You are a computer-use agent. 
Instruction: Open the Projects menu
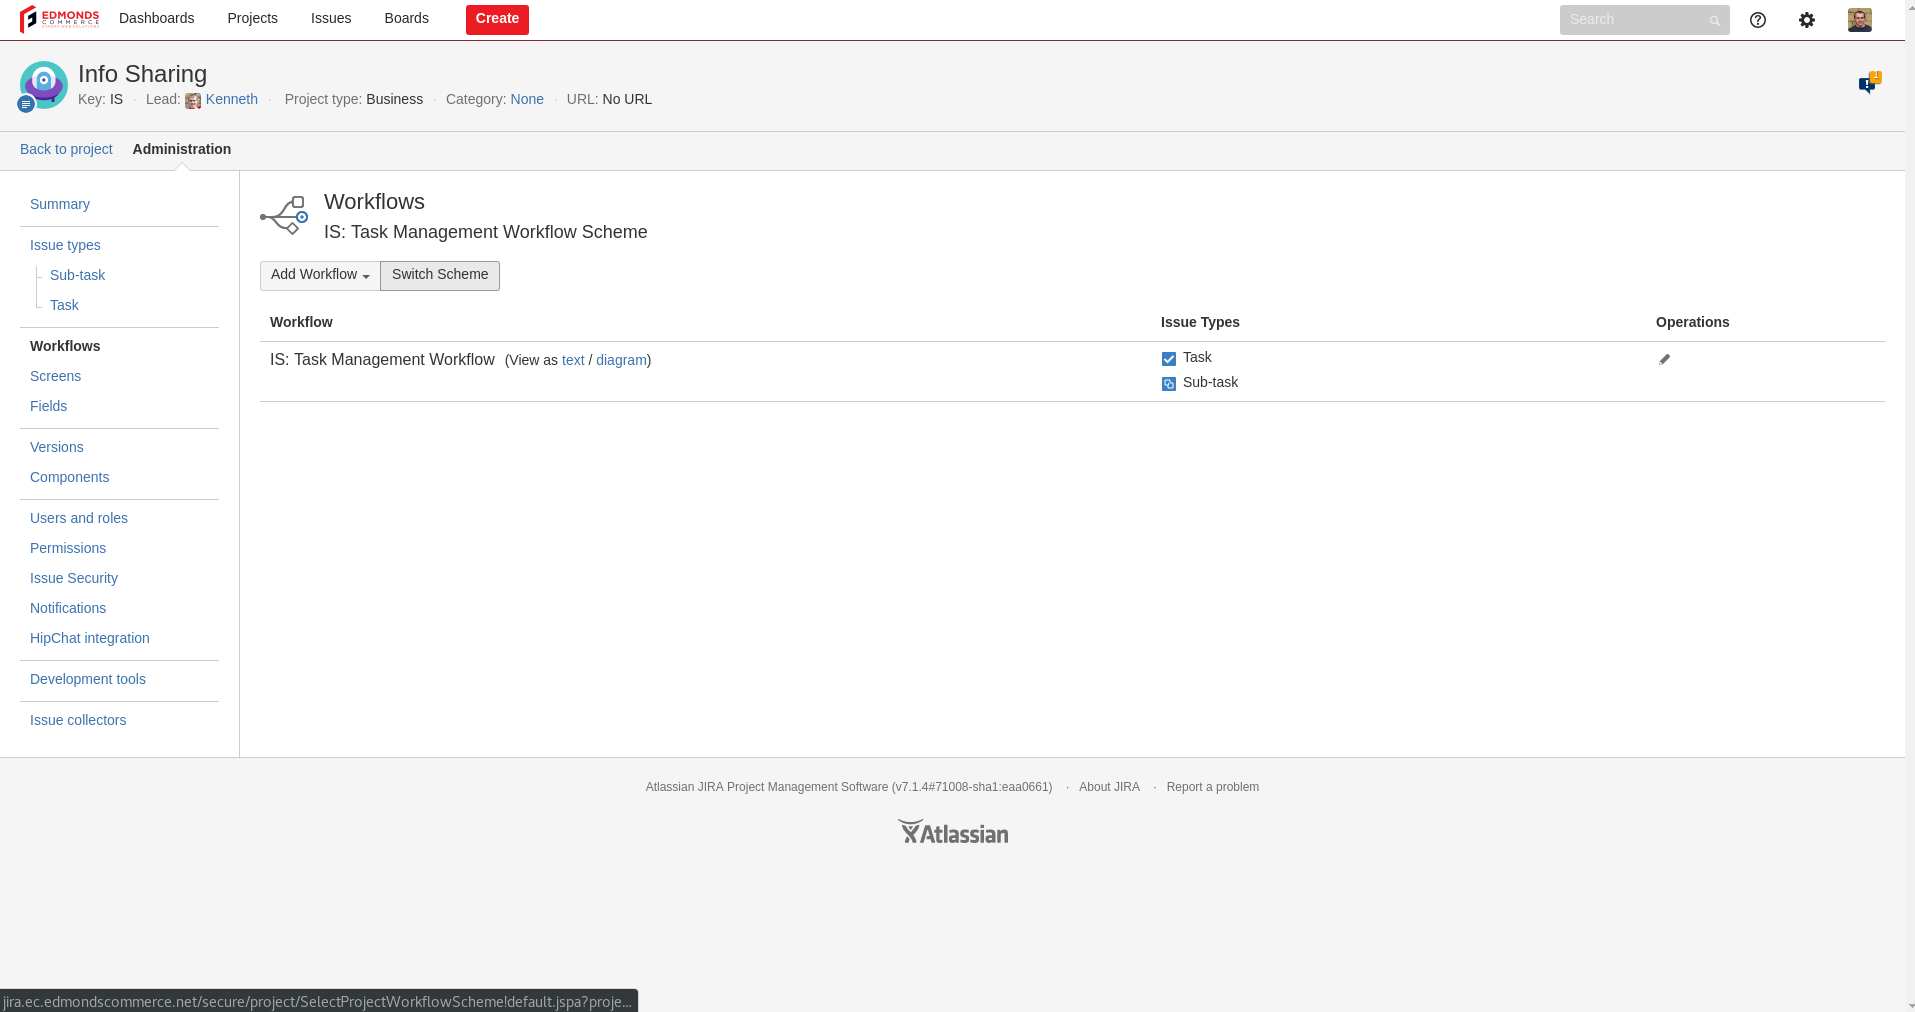[x=252, y=19]
